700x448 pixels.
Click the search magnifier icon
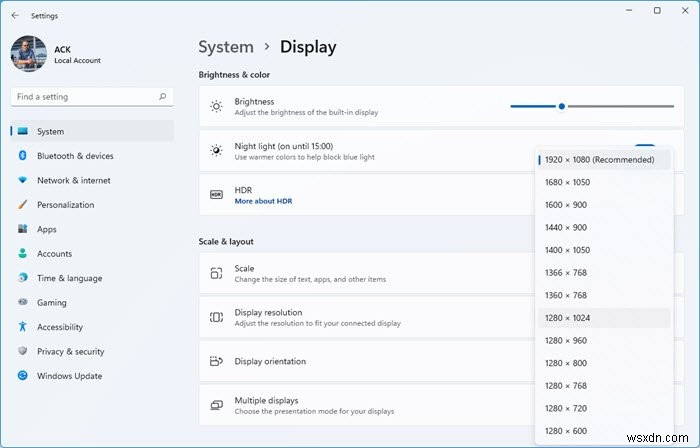pos(162,96)
